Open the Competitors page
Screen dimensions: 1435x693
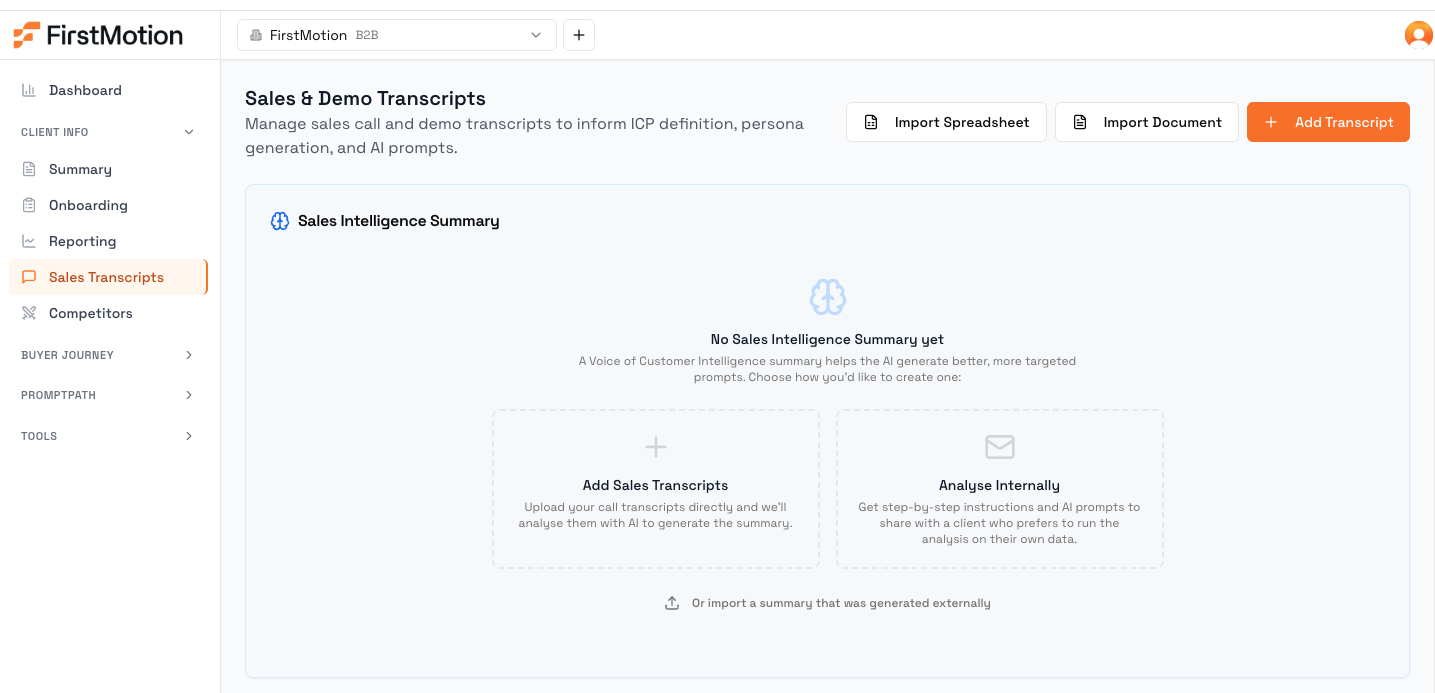[x=109, y=313]
